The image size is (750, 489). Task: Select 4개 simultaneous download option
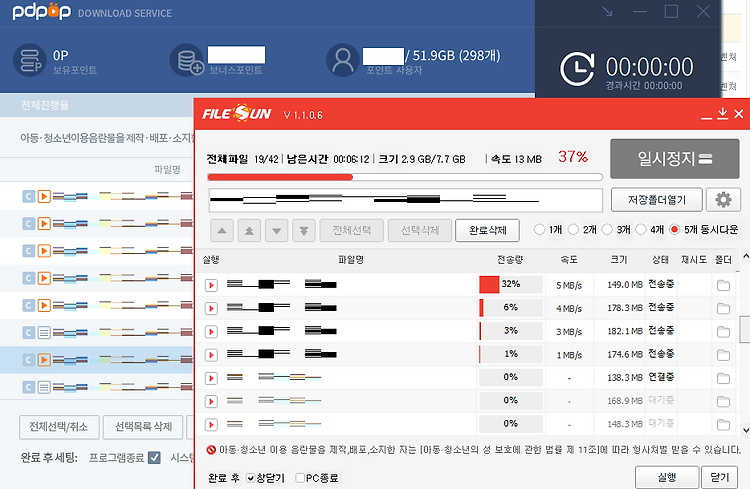click(x=641, y=230)
